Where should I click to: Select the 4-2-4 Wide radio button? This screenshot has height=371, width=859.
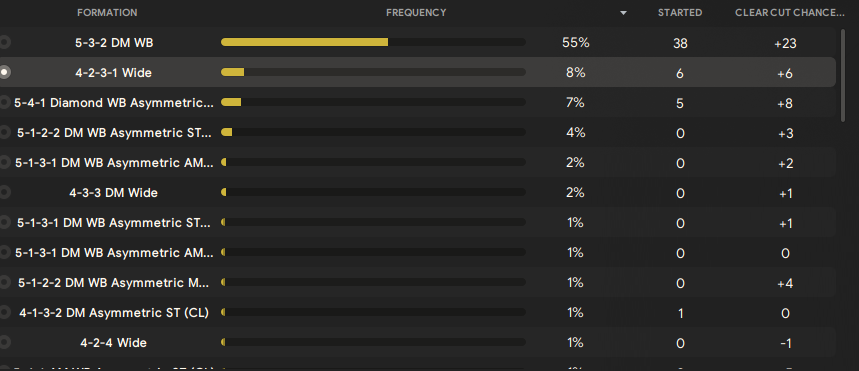click(4, 343)
